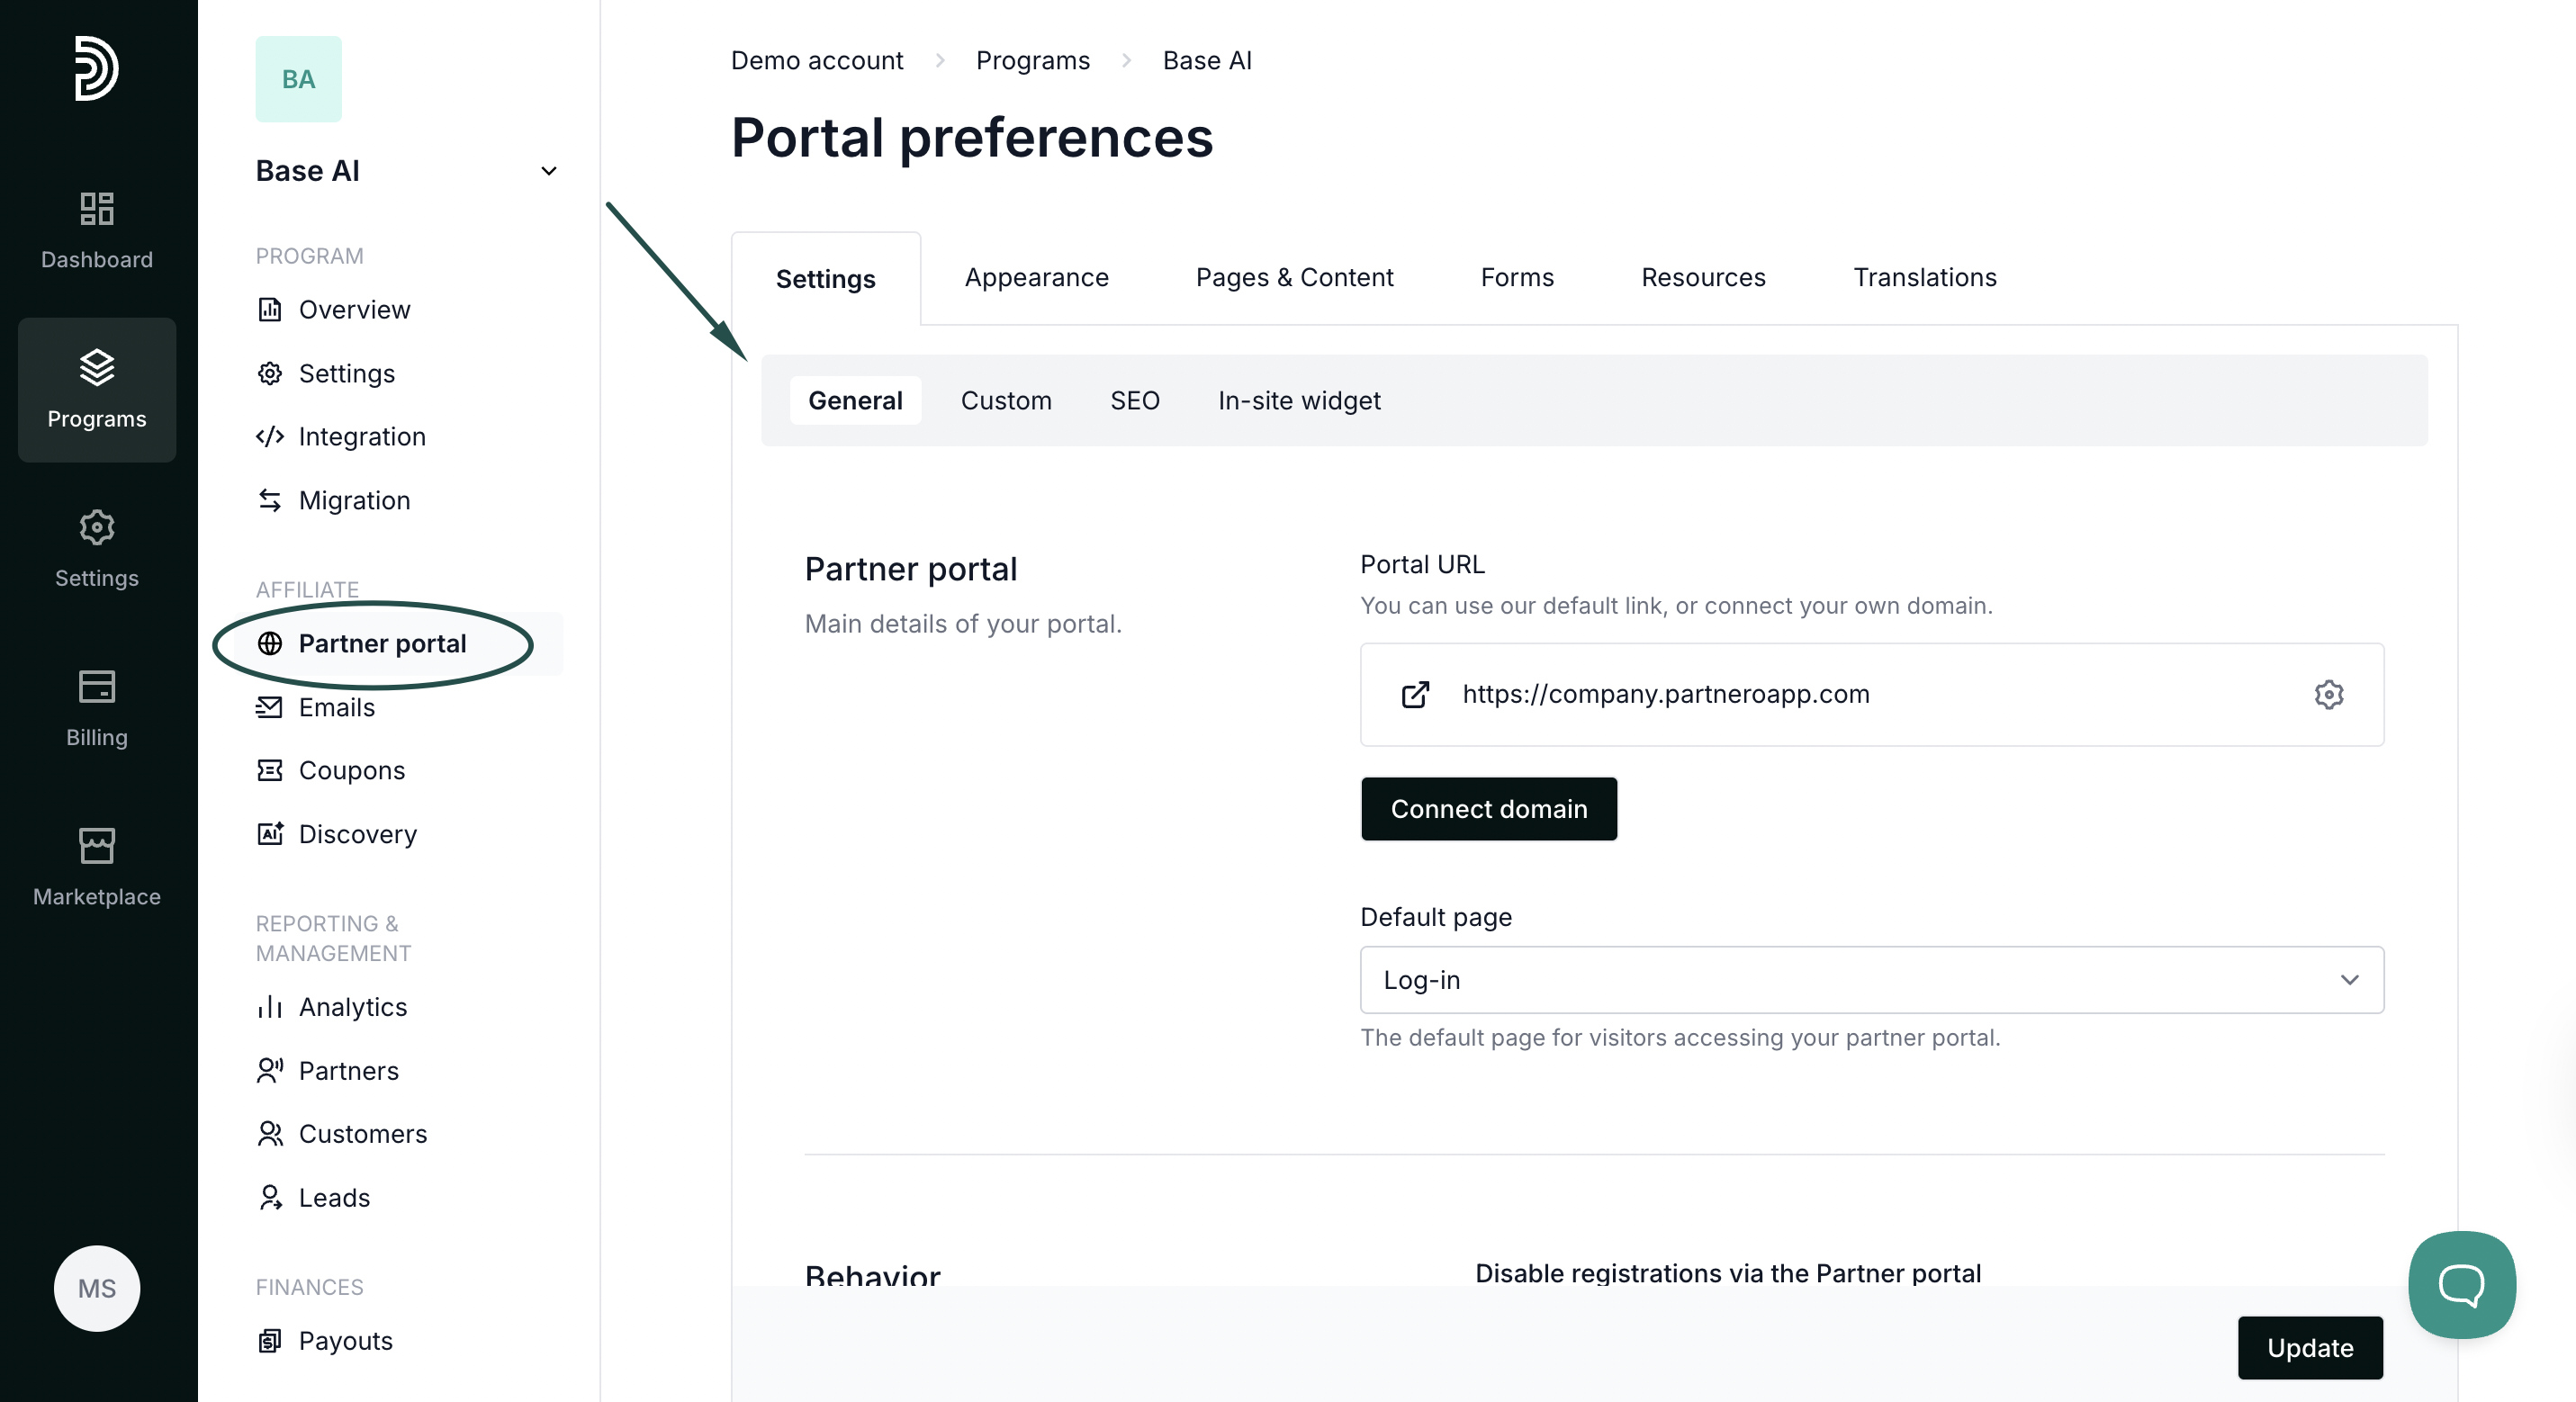The width and height of the screenshot is (2576, 1402).
Task: Switch to the Custom sub-tab
Action: 1005,400
